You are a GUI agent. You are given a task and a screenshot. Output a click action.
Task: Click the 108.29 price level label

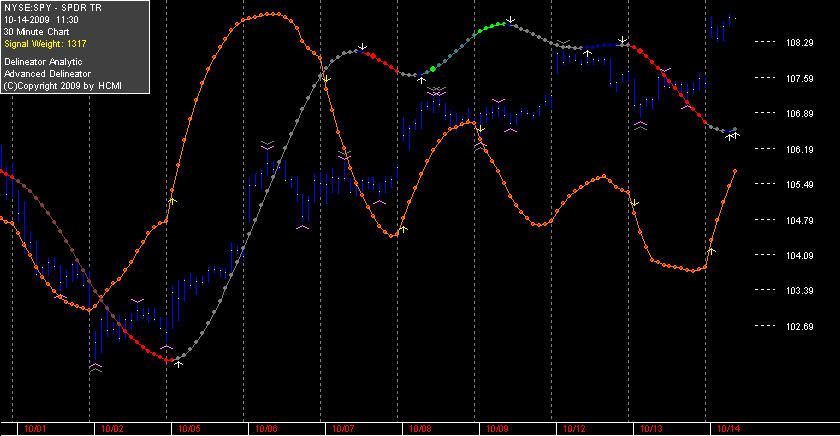tap(799, 43)
